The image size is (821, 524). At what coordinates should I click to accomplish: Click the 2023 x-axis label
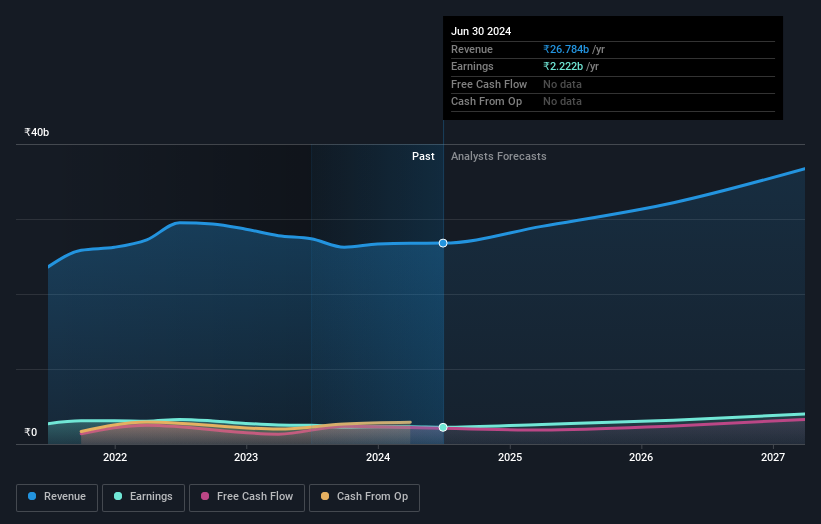coord(246,457)
